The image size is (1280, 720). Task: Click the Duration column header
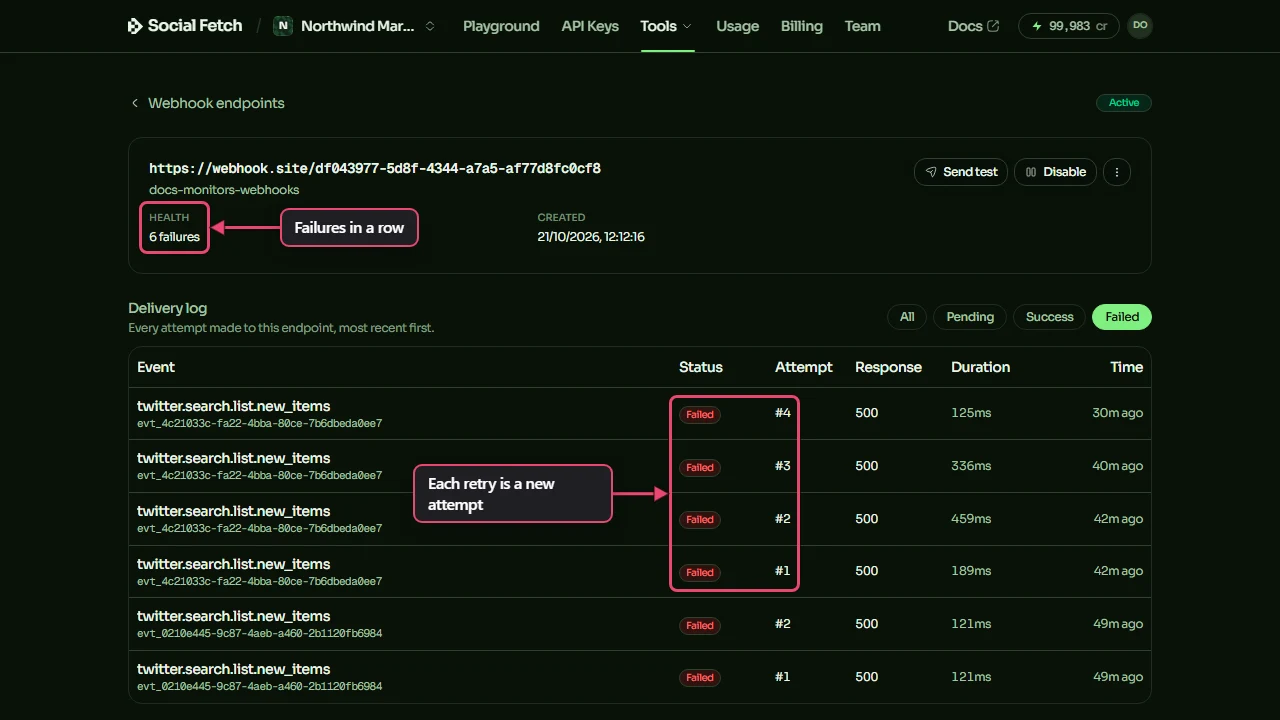point(981,367)
